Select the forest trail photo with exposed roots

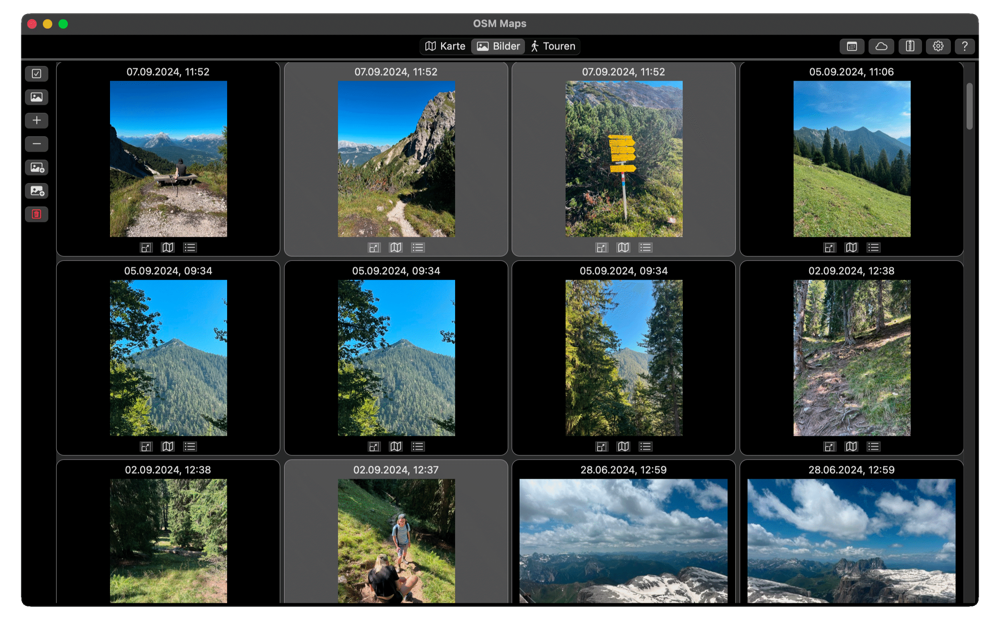(x=851, y=358)
